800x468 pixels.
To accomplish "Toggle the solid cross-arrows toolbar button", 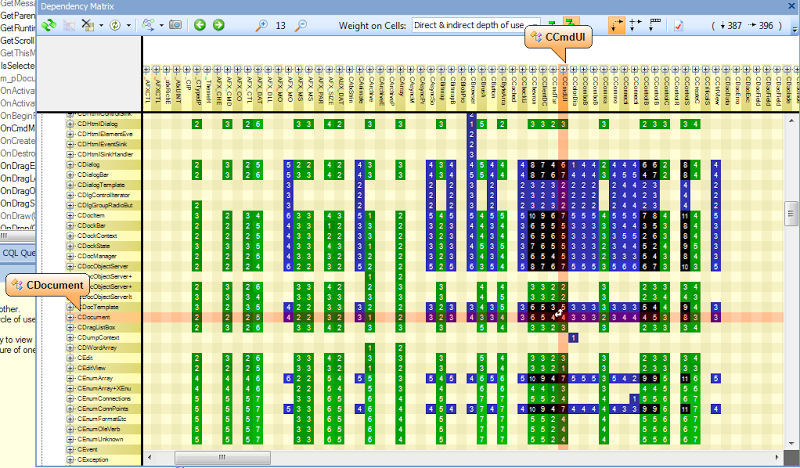I will 636,25.
